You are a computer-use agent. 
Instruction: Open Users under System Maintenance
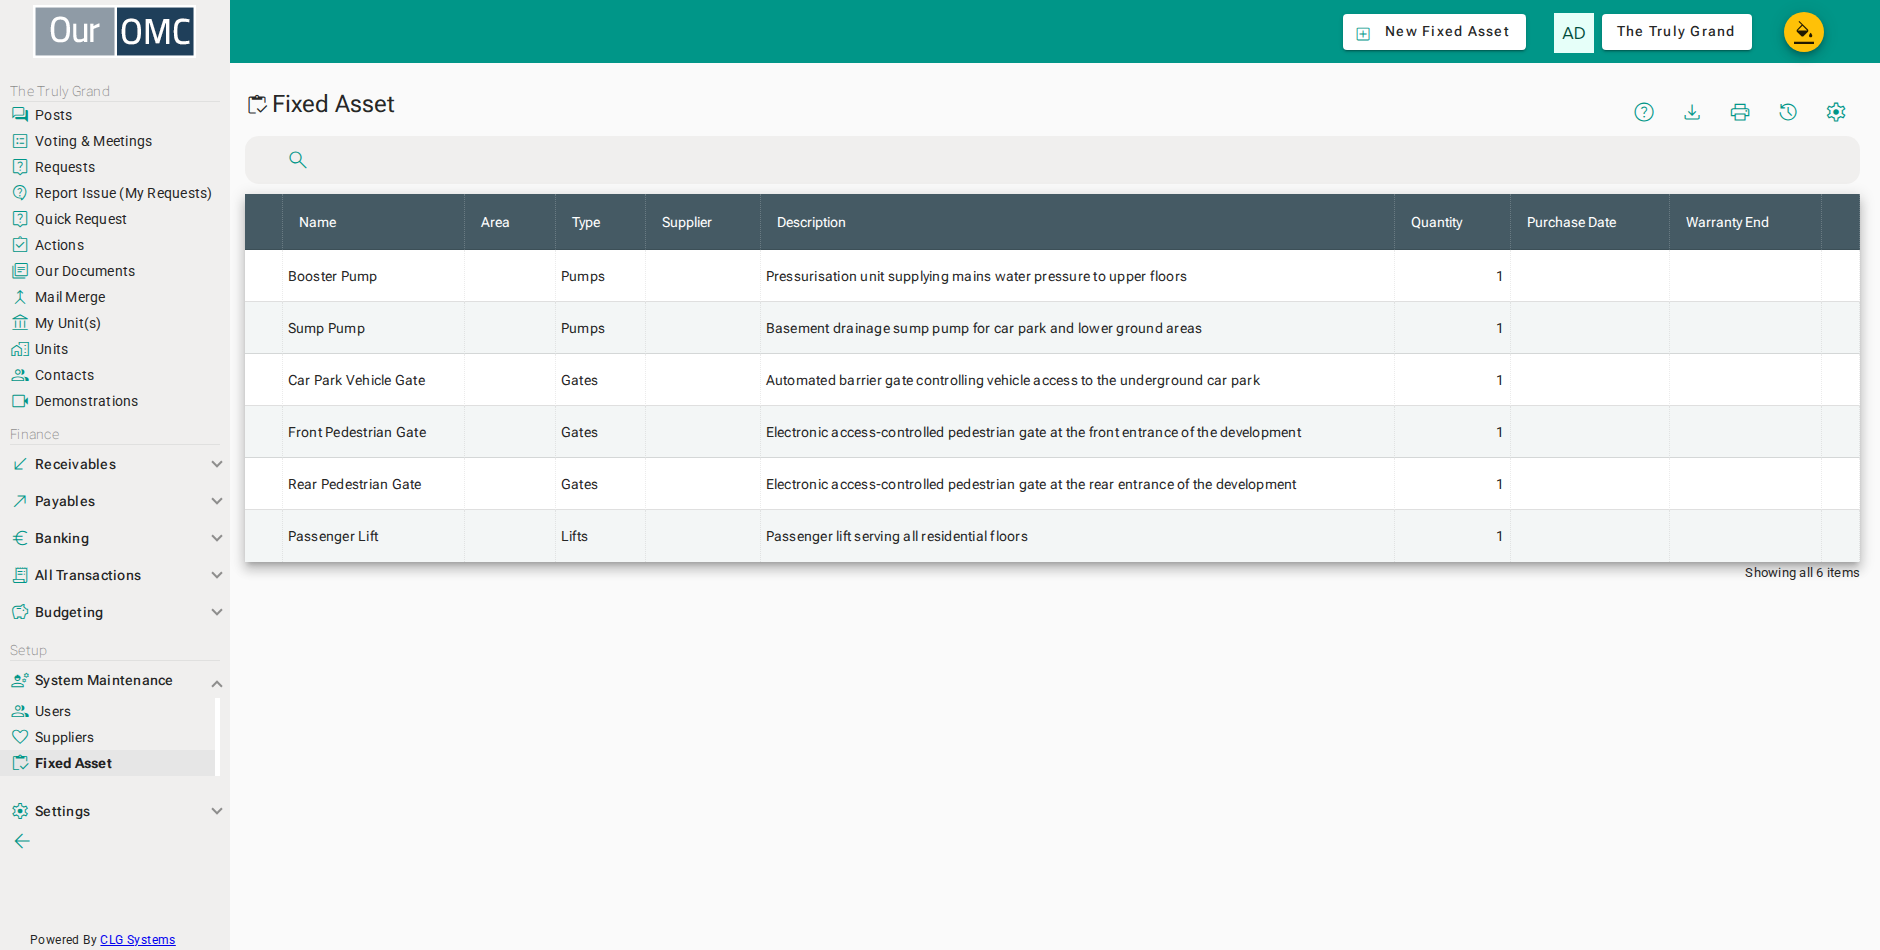[x=53, y=711]
